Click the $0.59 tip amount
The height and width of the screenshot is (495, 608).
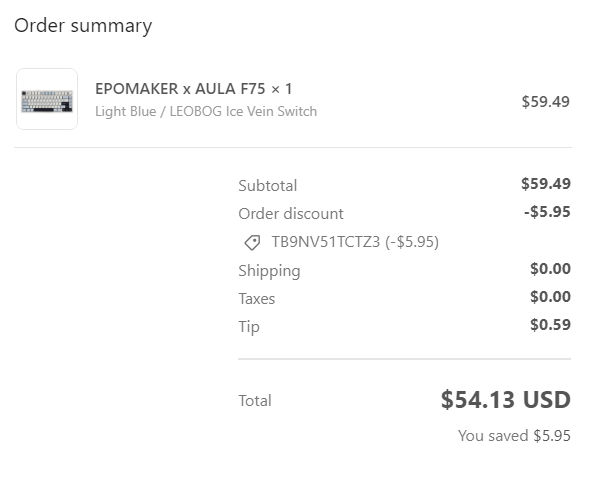tap(550, 325)
